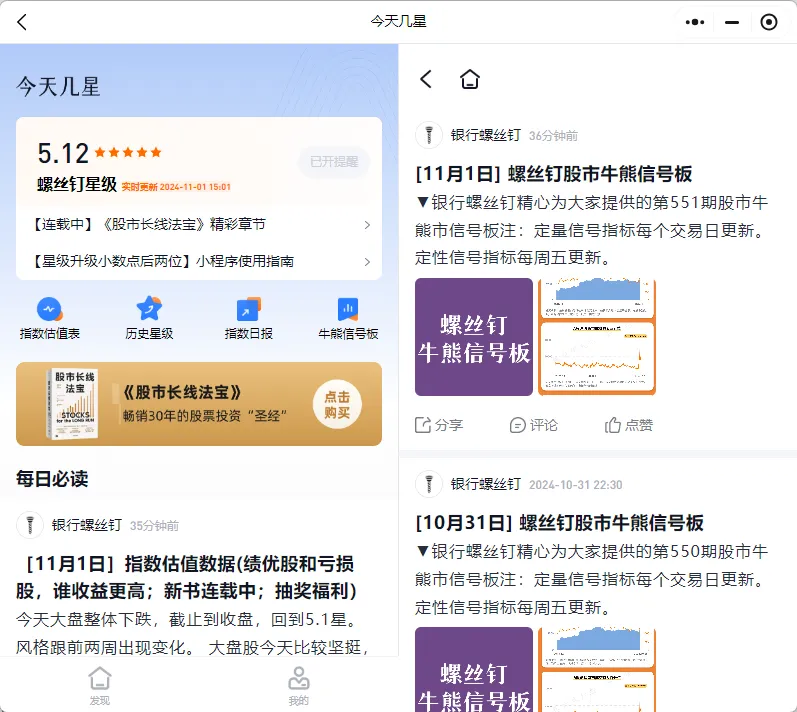Minimize the mini program window

point(732,22)
